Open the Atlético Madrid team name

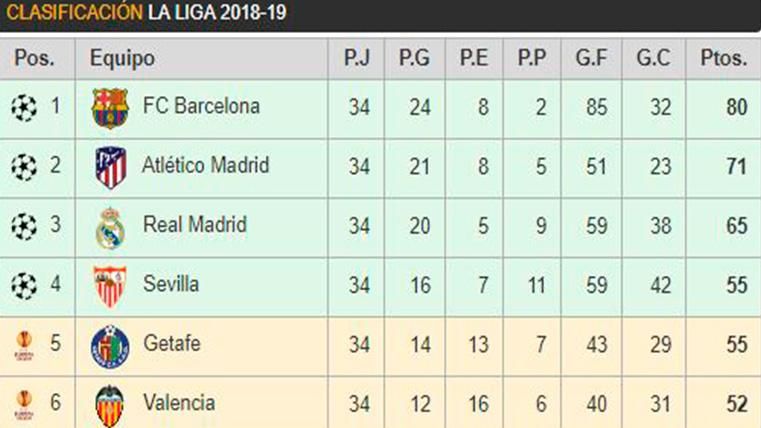(206, 165)
